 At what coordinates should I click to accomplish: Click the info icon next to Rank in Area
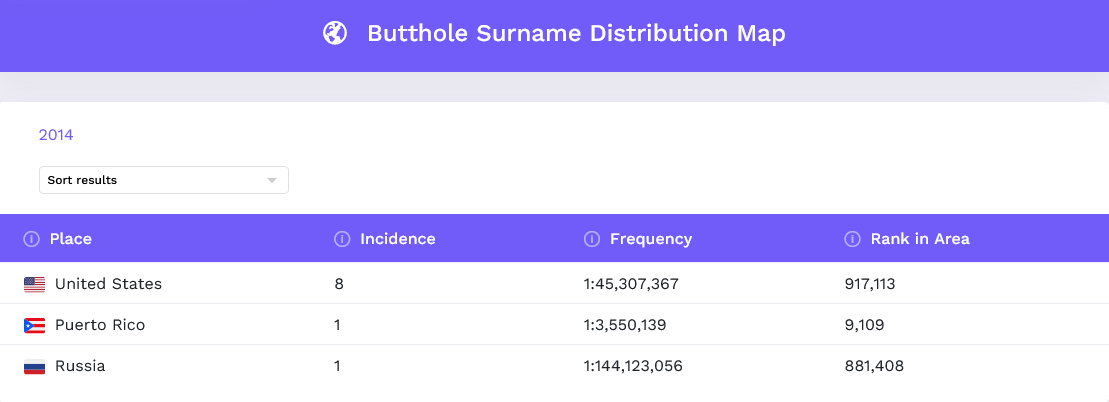[852, 239]
